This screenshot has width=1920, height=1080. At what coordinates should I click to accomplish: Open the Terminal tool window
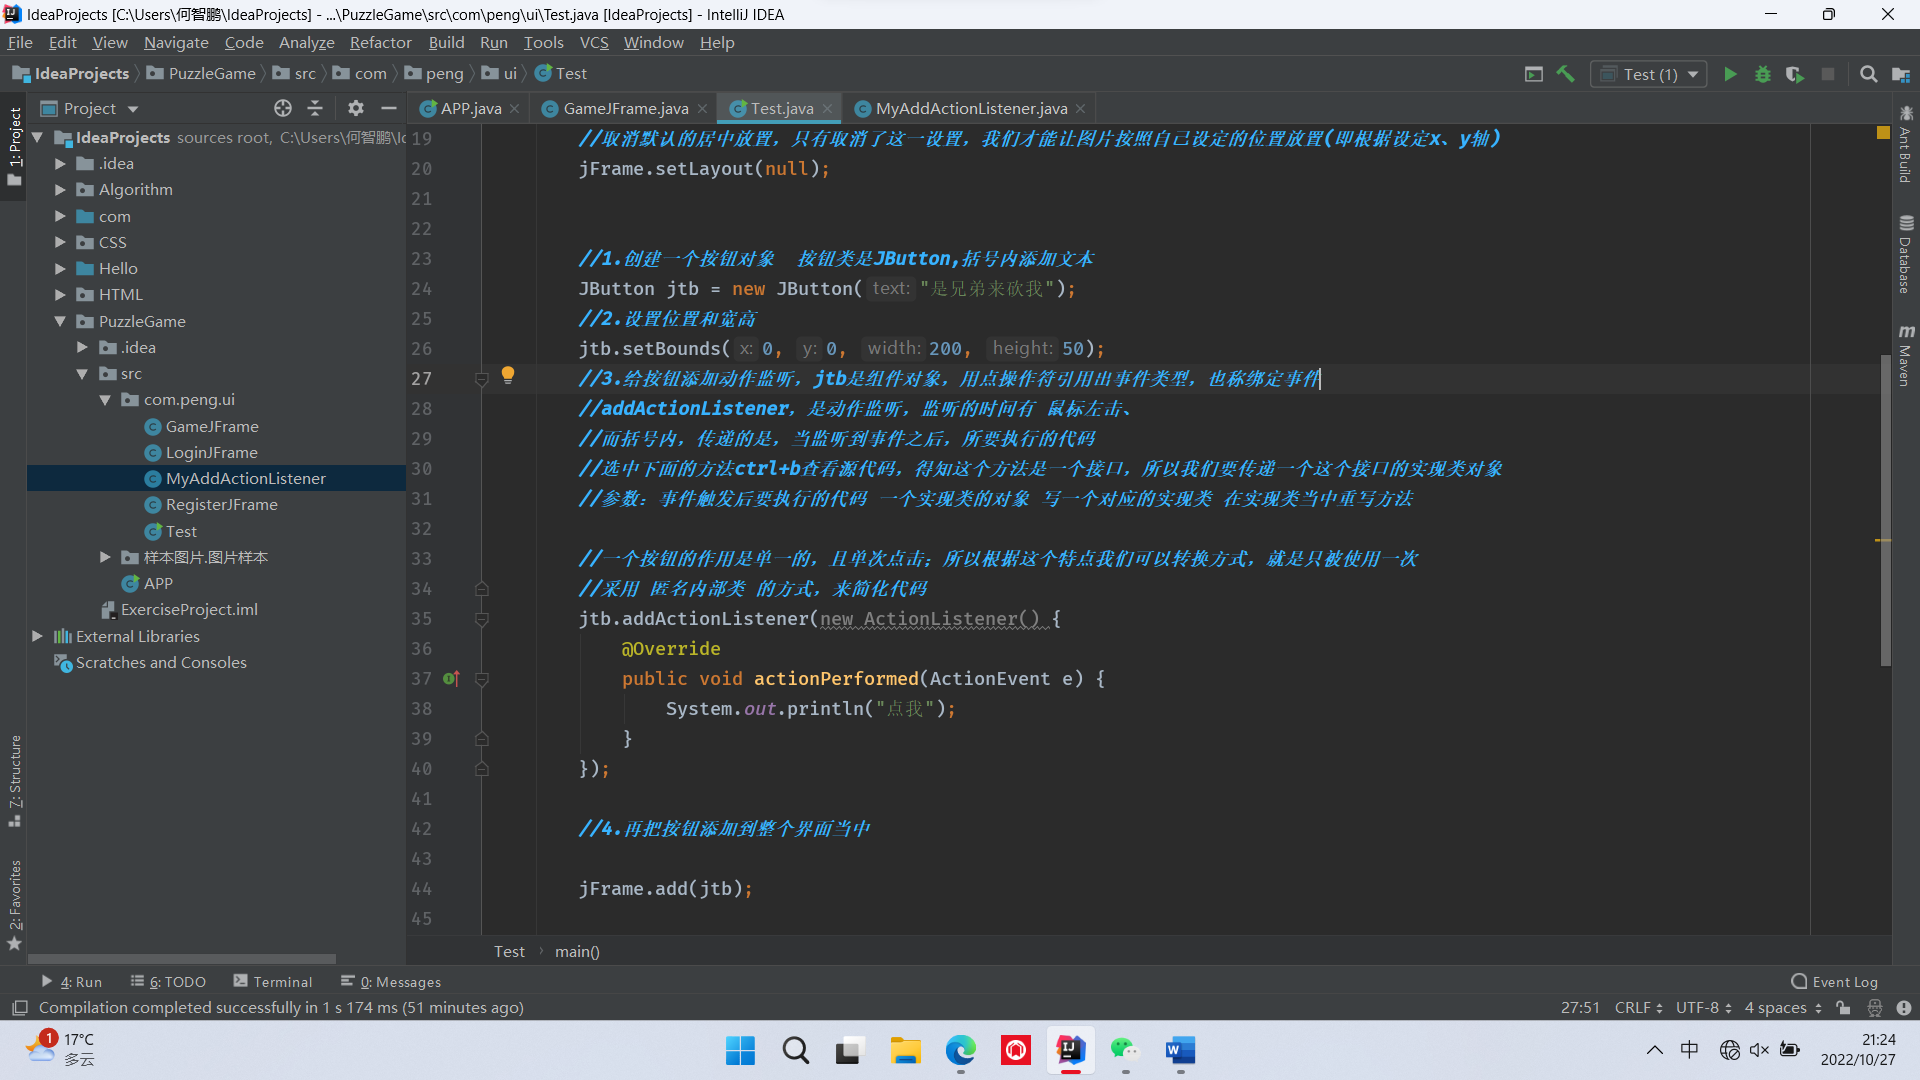coord(272,982)
